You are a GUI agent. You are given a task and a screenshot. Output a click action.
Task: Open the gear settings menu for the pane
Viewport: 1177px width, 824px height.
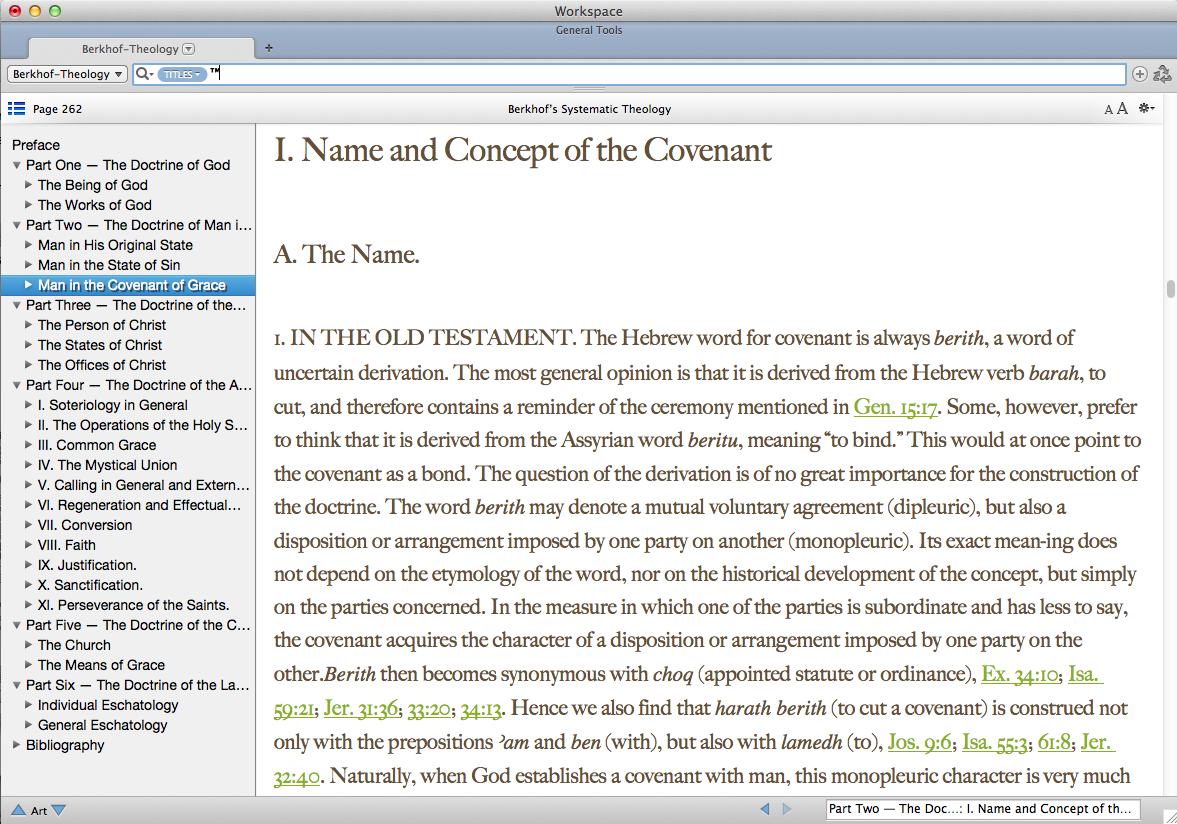(x=1146, y=109)
